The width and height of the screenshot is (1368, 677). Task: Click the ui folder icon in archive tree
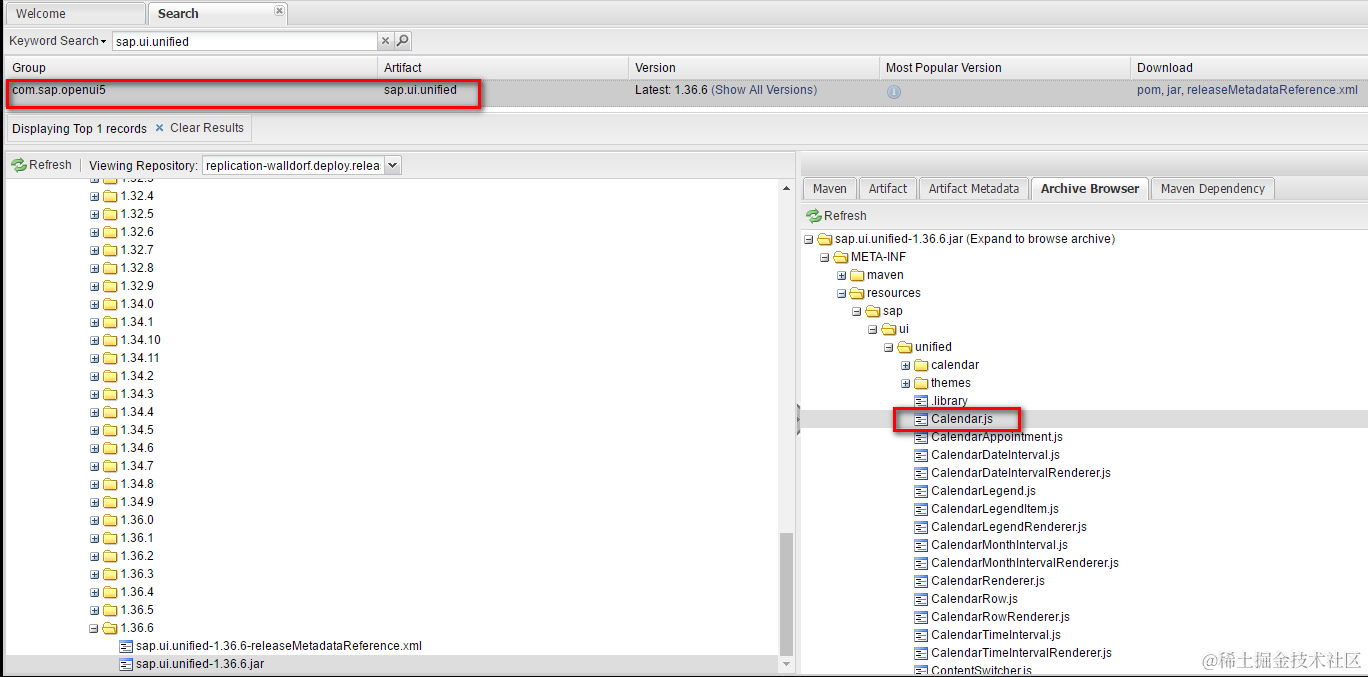click(889, 329)
